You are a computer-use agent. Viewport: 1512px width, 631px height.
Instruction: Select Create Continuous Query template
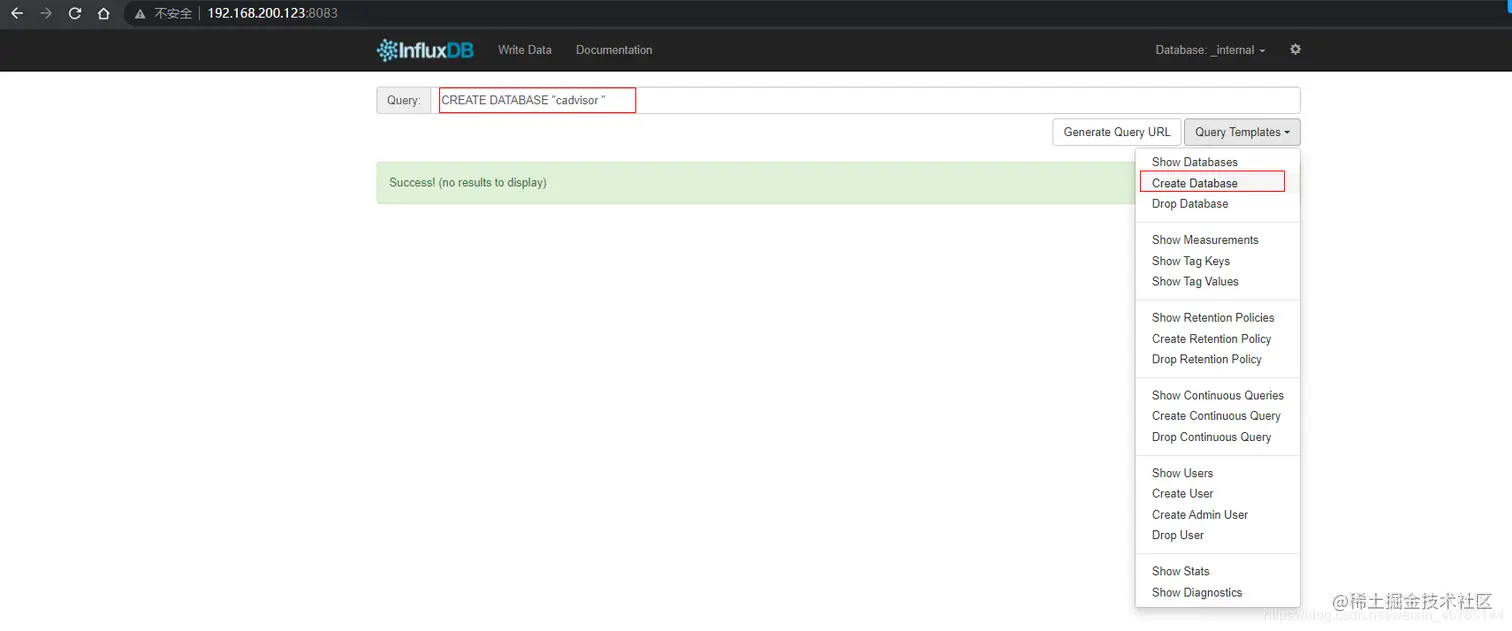pyautogui.click(x=1217, y=416)
